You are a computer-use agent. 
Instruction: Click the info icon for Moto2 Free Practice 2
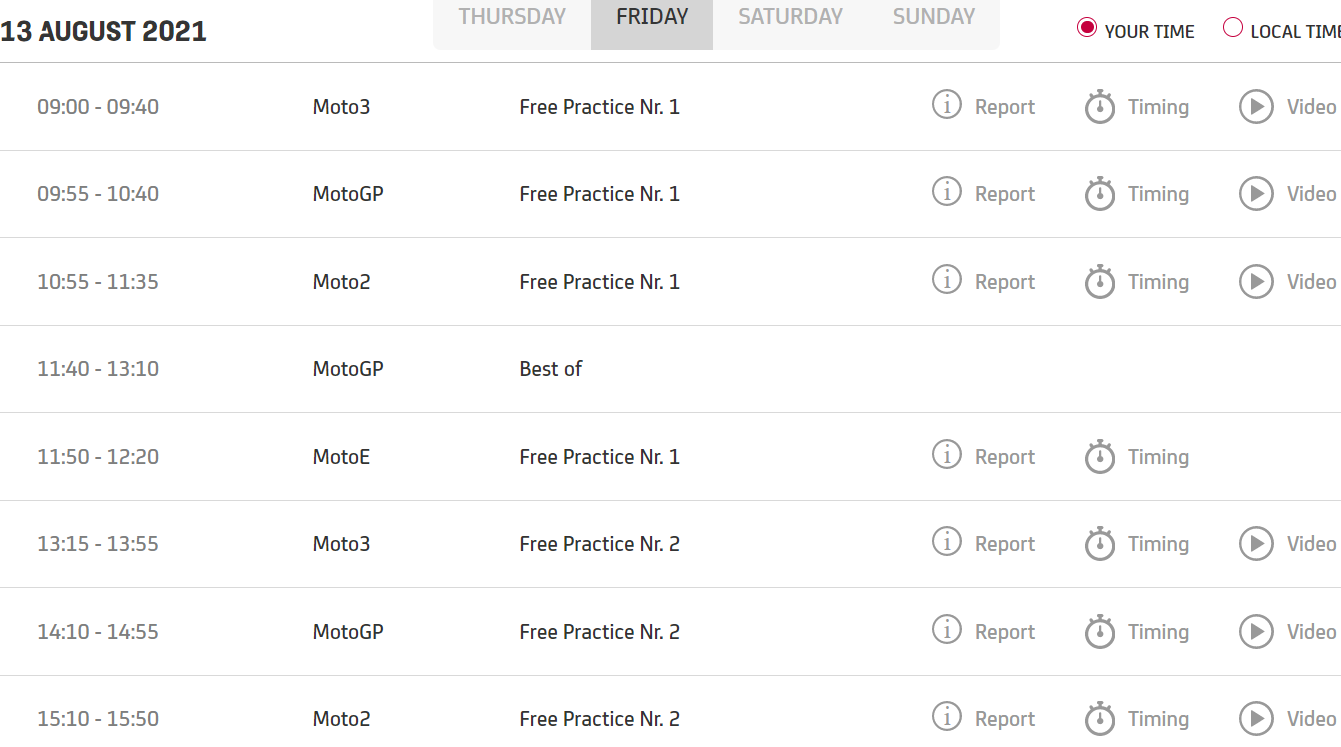[946, 716]
